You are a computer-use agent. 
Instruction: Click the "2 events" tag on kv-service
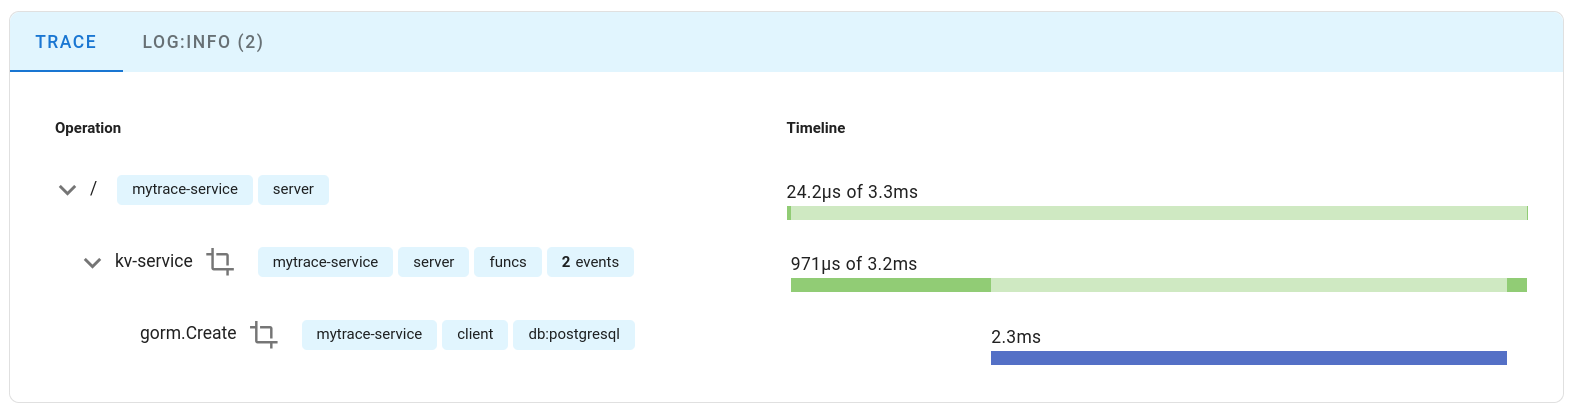590,262
